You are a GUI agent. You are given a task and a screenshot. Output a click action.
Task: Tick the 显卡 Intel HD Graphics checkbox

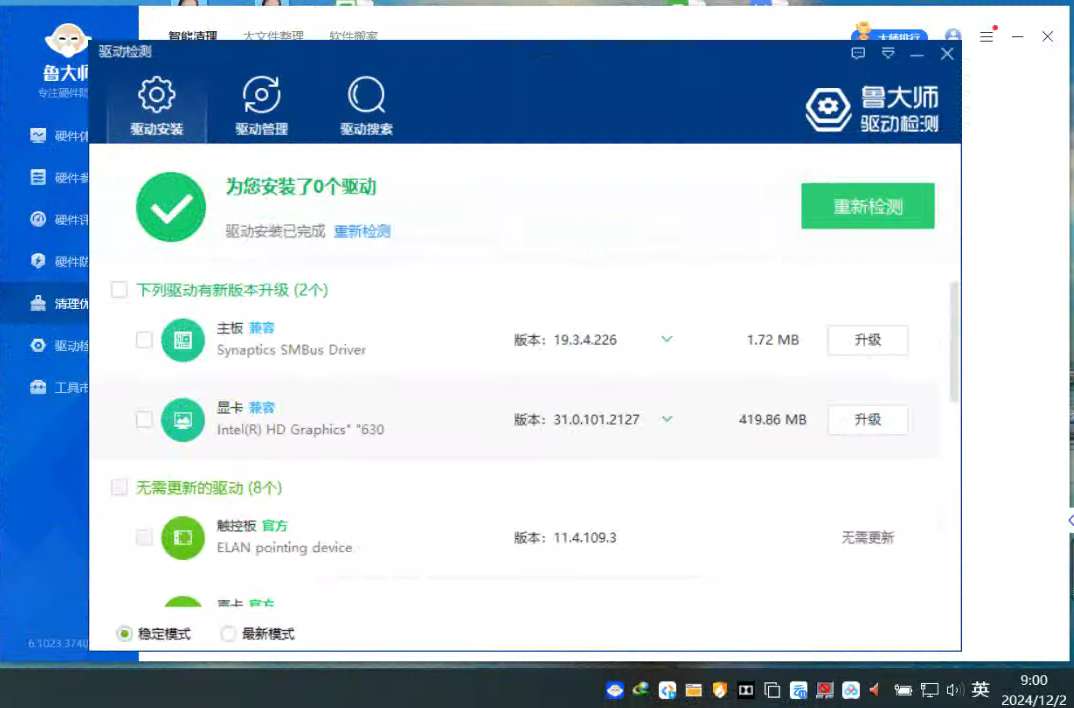pyautogui.click(x=144, y=419)
